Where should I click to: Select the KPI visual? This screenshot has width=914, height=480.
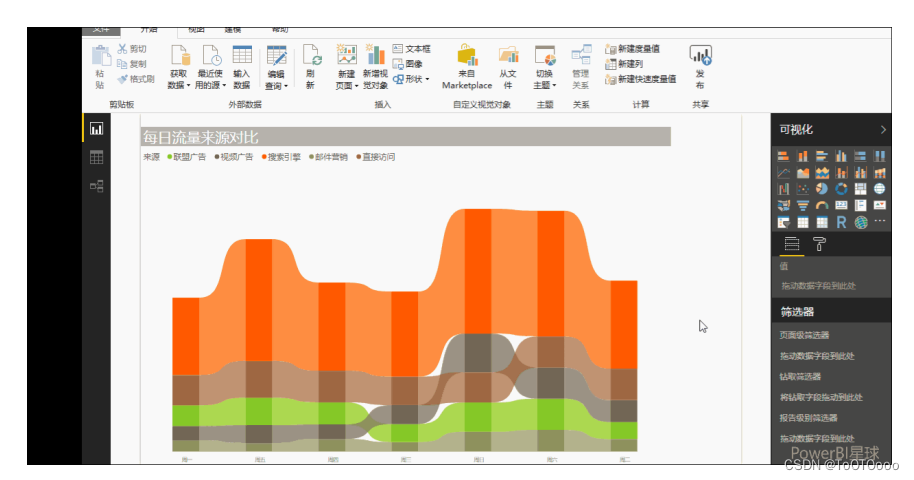[x=880, y=205]
